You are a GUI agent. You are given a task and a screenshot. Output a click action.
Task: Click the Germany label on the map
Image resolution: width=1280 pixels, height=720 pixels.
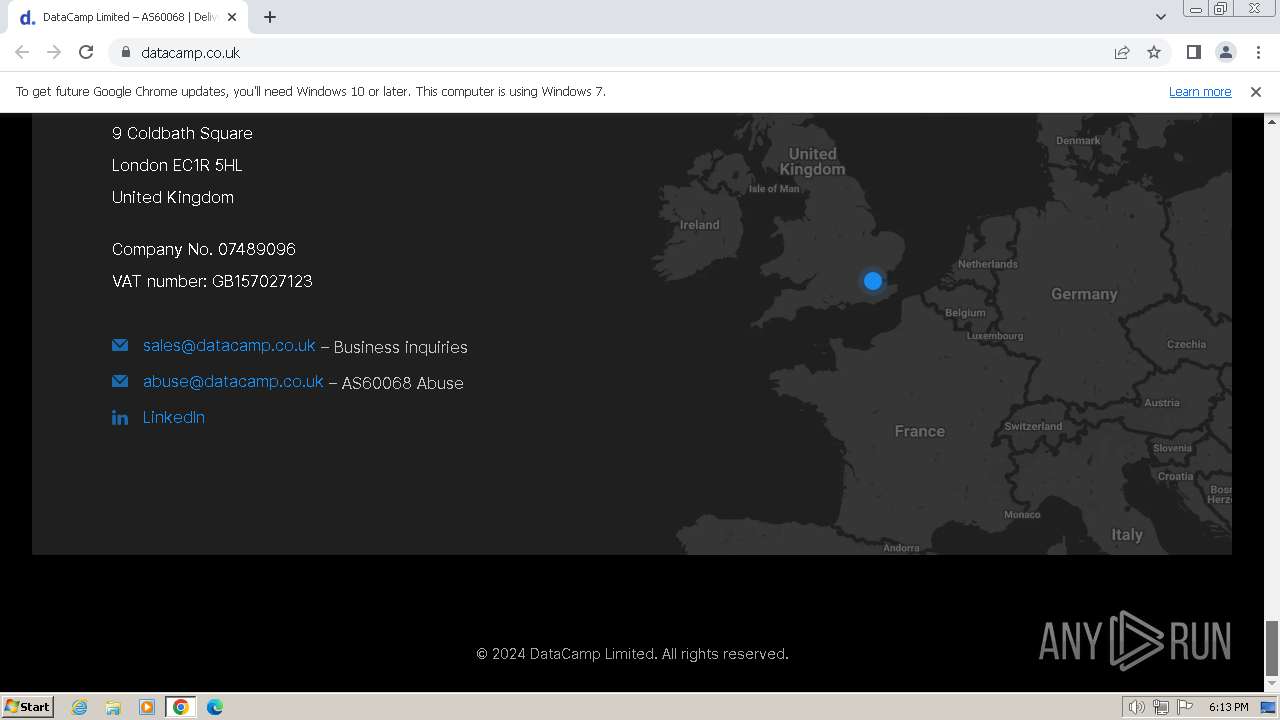click(x=1084, y=294)
